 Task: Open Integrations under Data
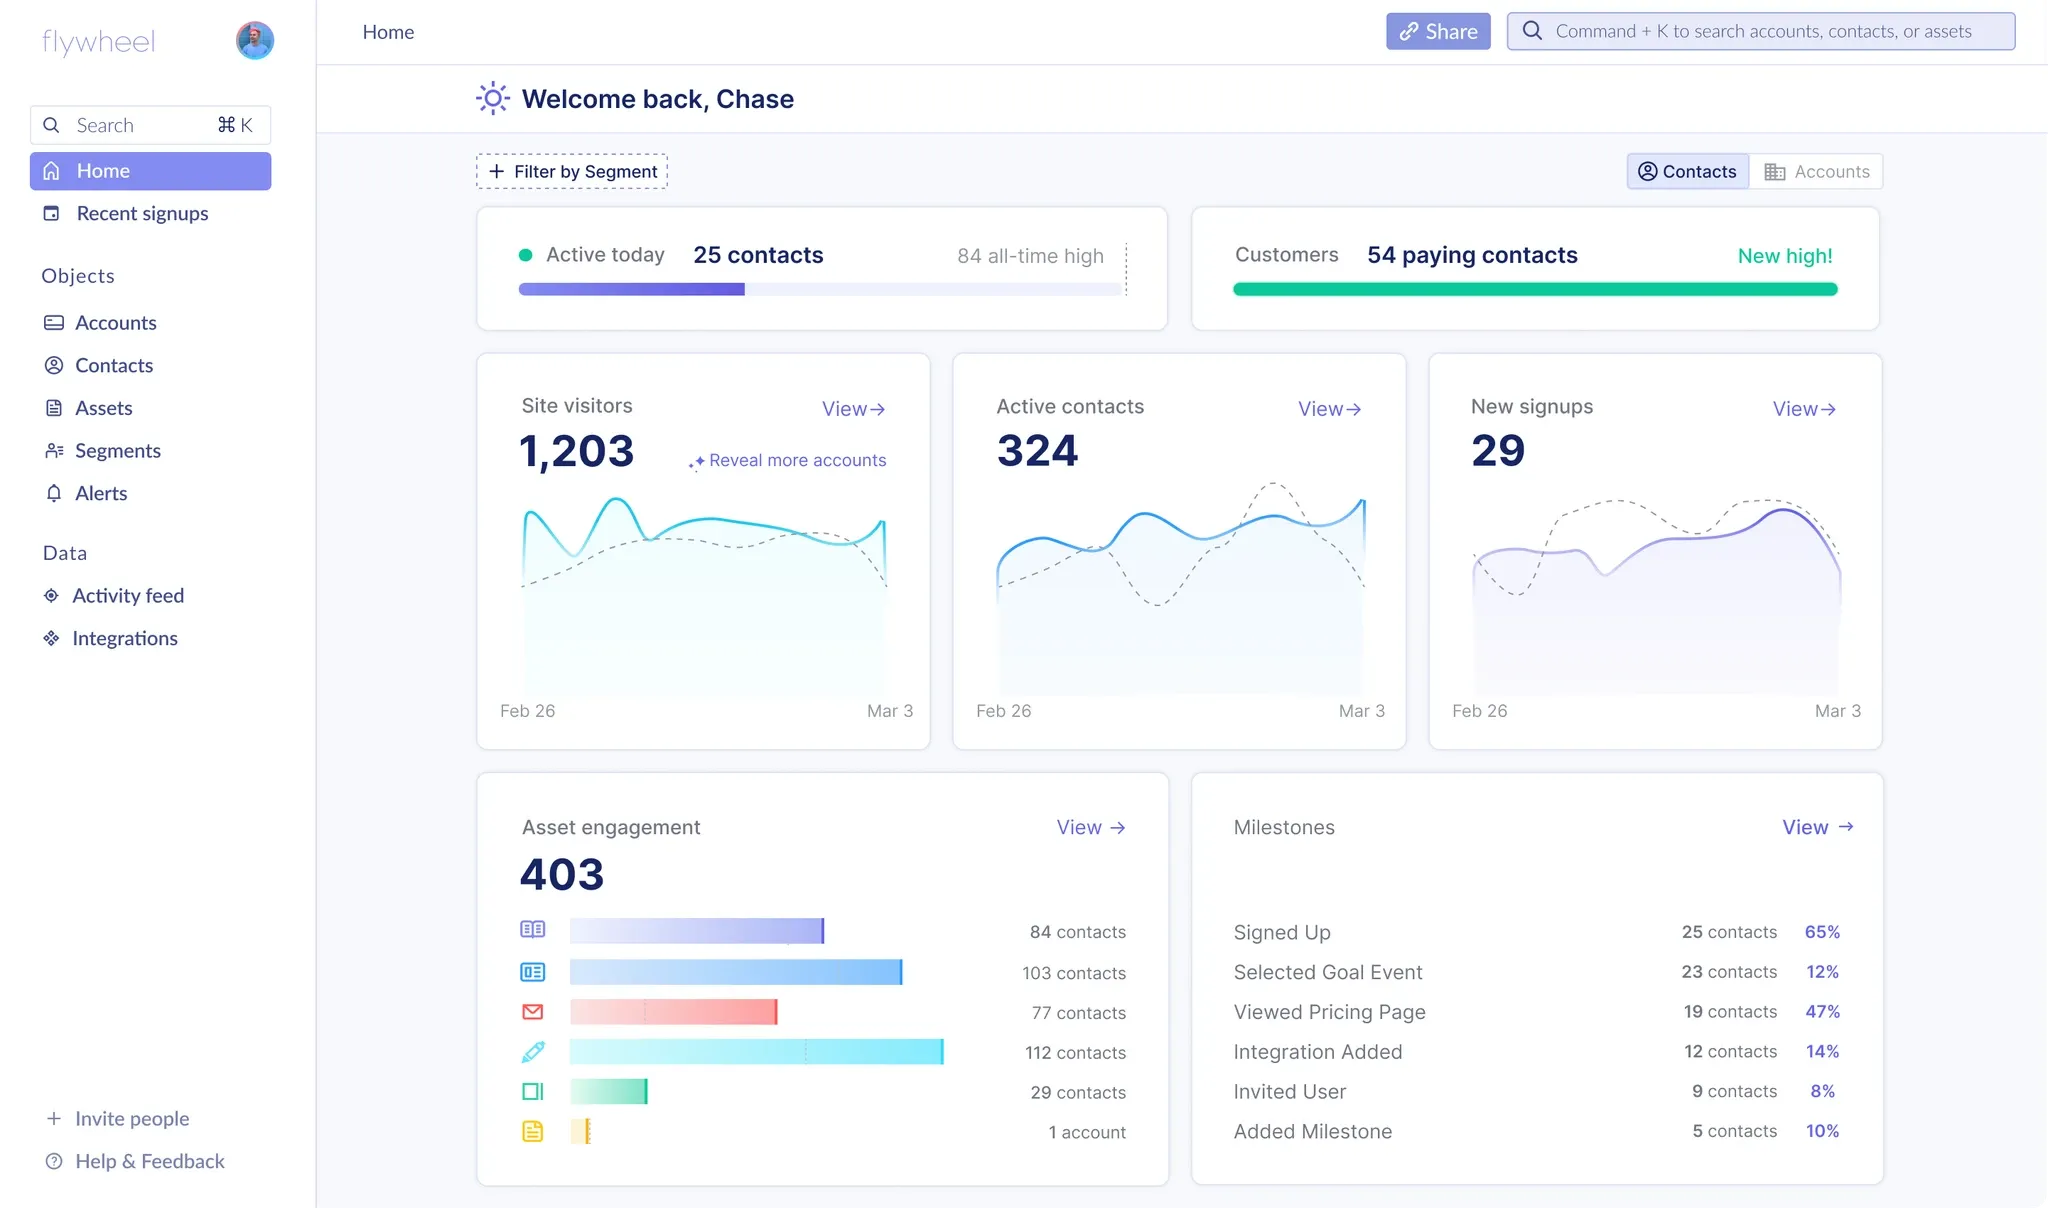tap(124, 638)
